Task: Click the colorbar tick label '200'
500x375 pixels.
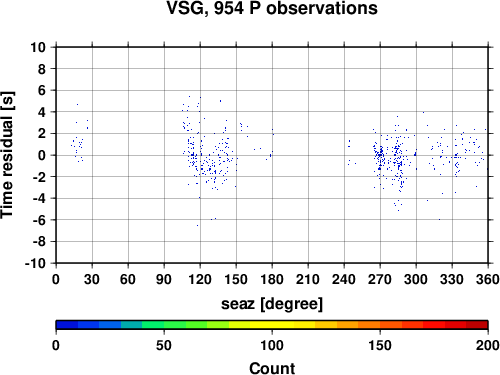Action: tap(488, 345)
